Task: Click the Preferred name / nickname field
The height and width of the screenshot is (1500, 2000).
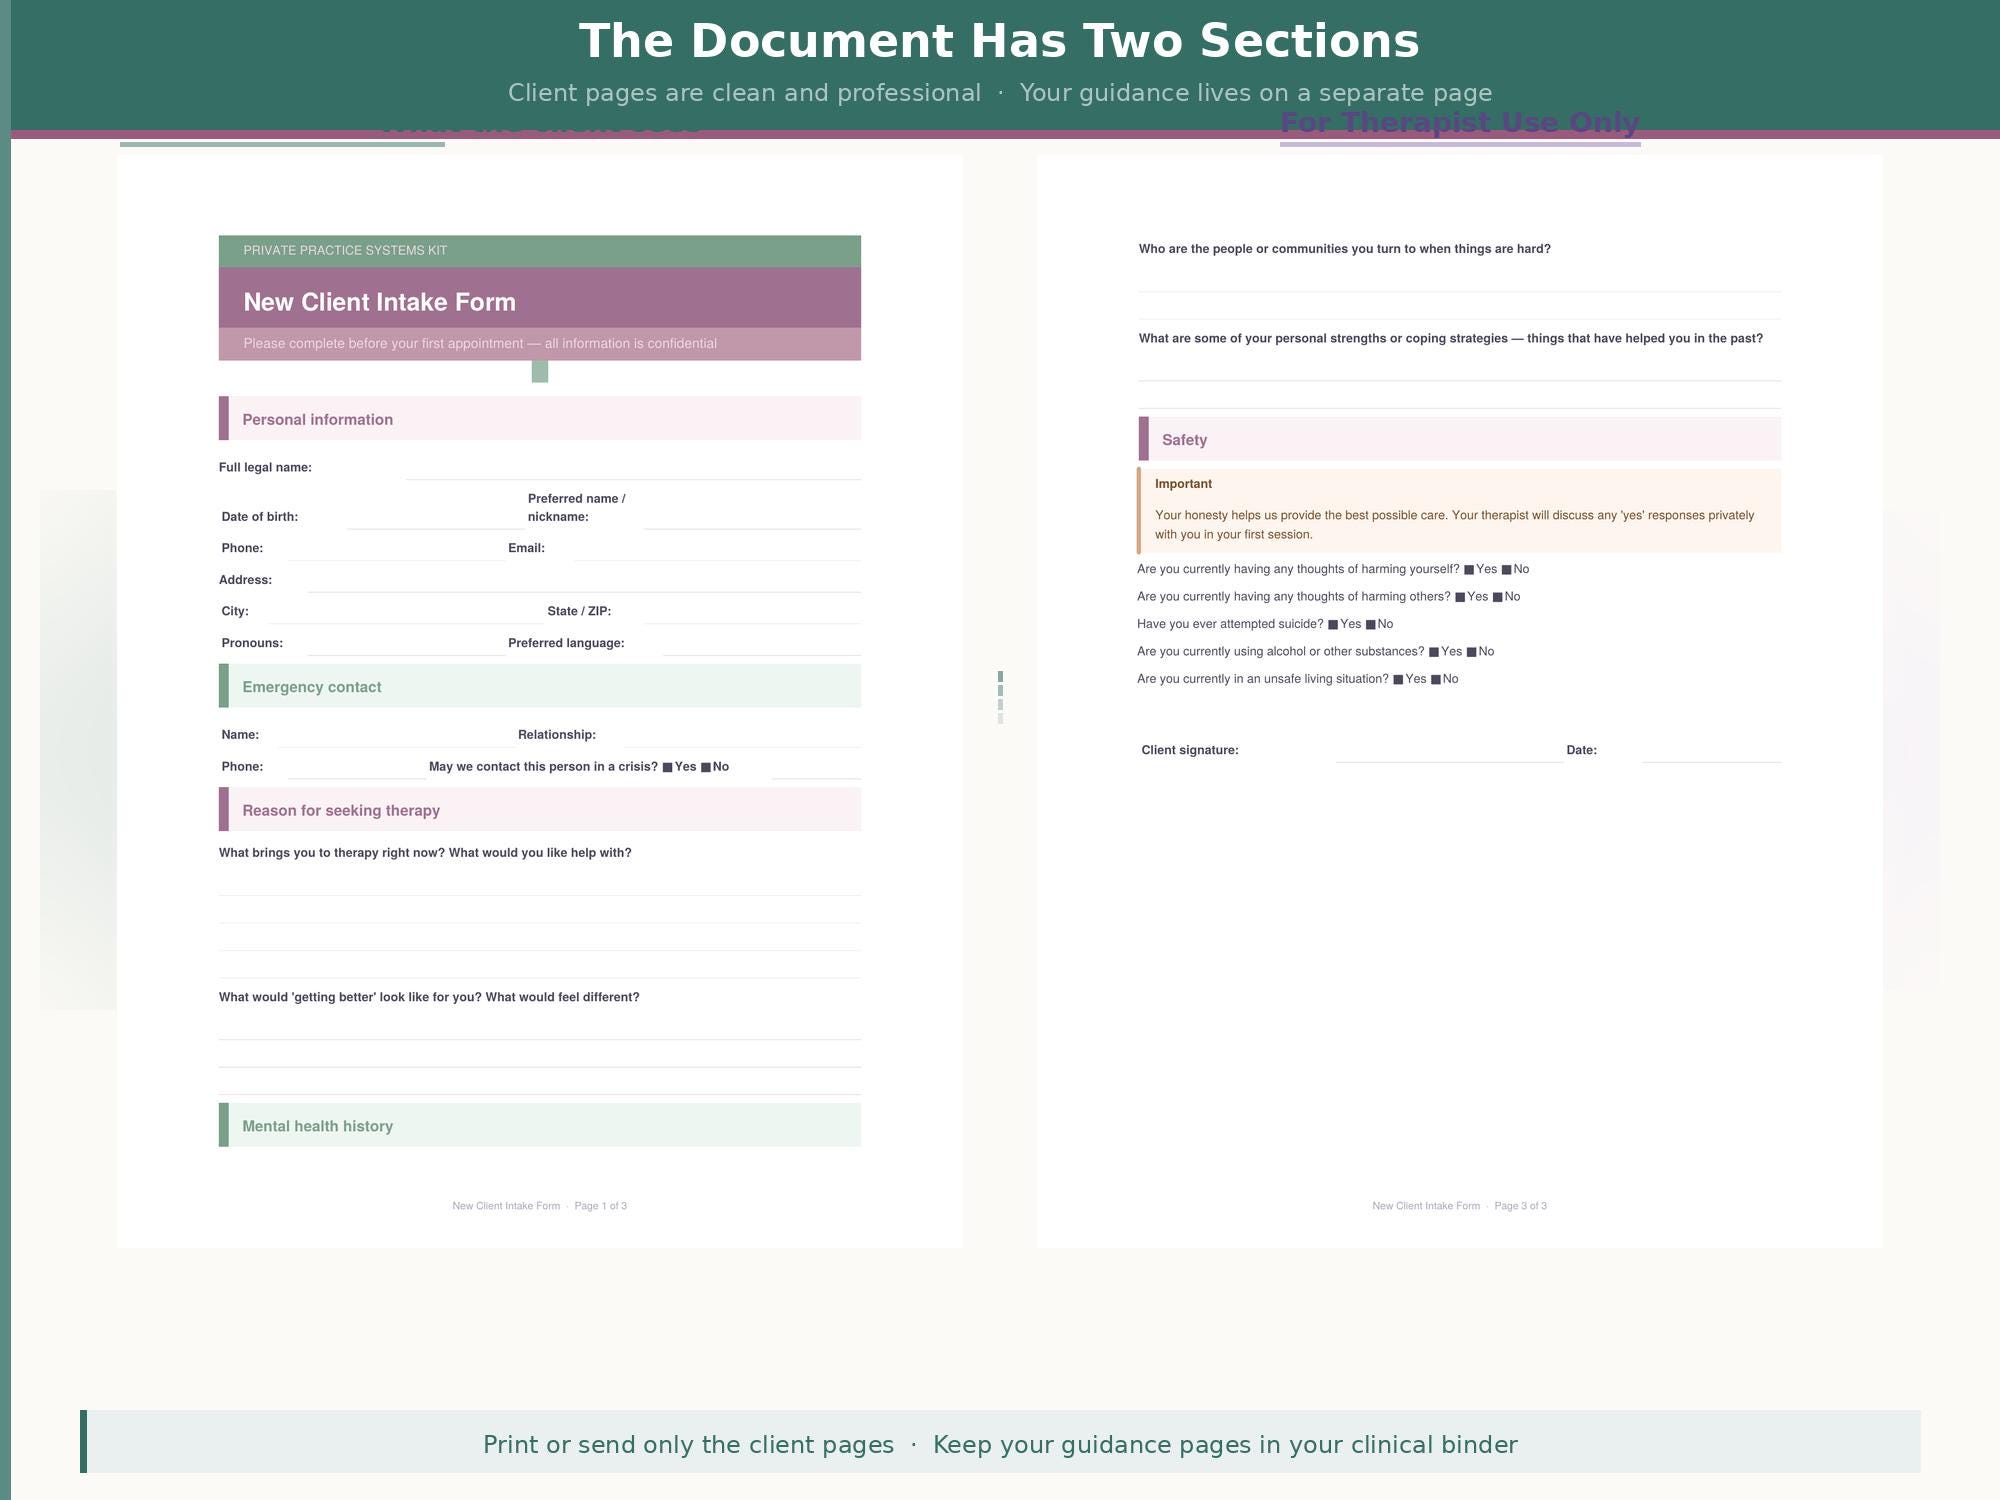Action: 752,518
